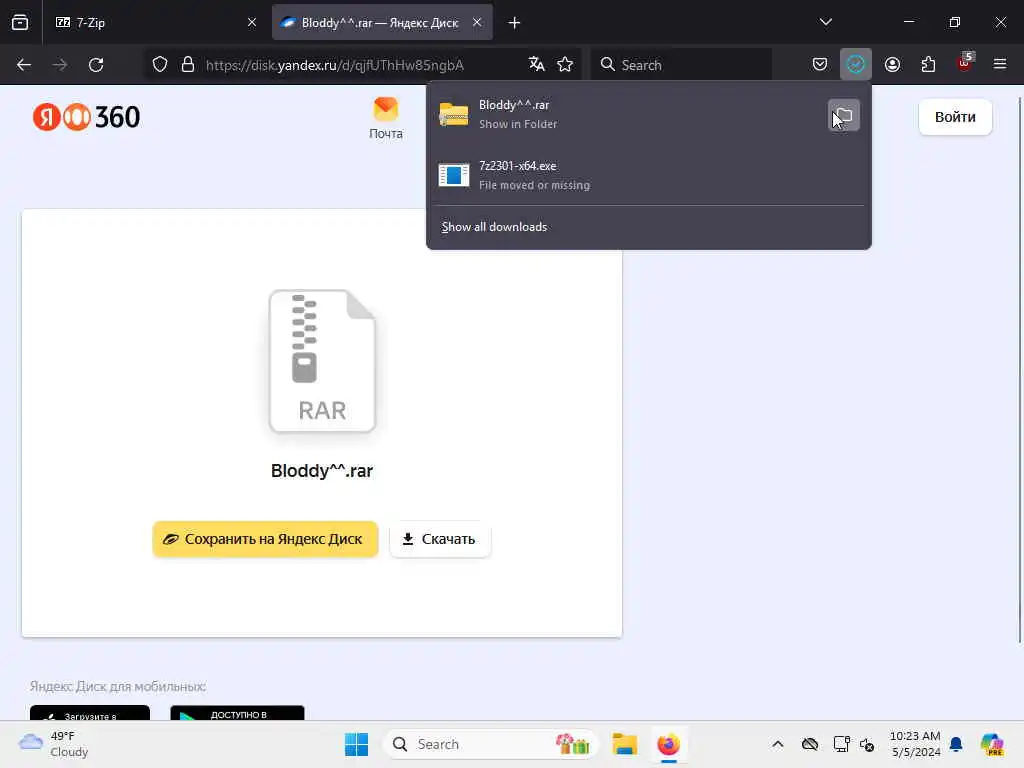Viewport: 1024px width, 768px height.
Task: Close the 7-Zip tab
Action: (x=251, y=23)
